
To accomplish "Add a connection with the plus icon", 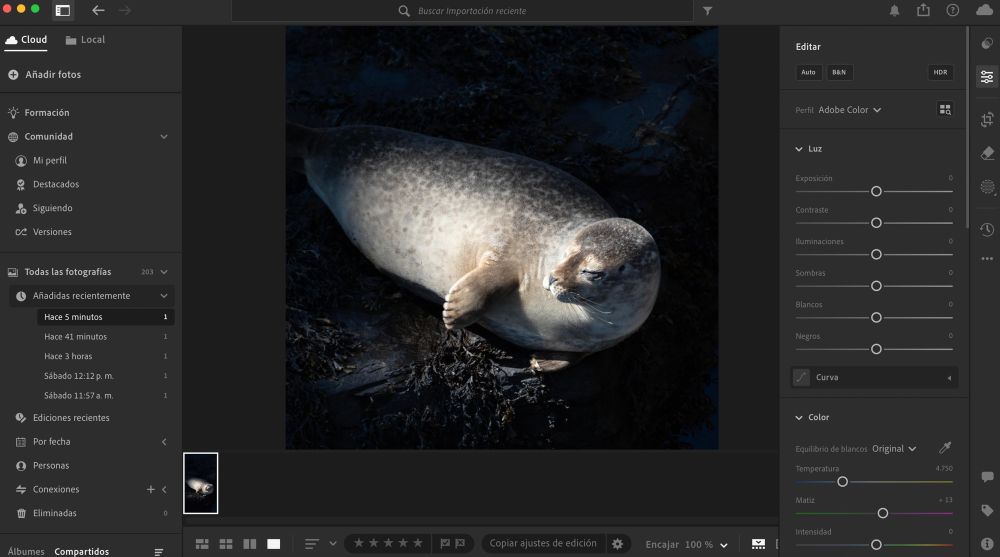I will (x=151, y=489).
